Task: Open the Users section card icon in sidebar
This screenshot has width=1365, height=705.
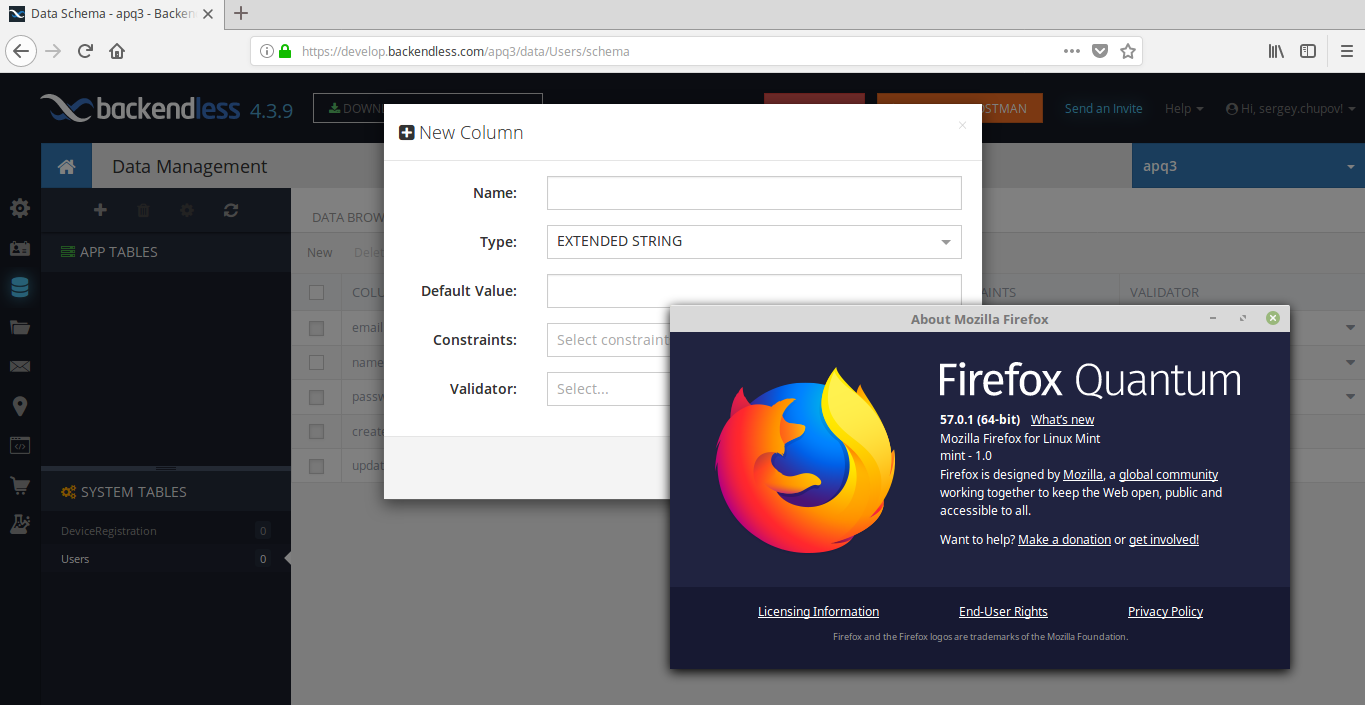Action: pyautogui.click(x=20, y=248)
